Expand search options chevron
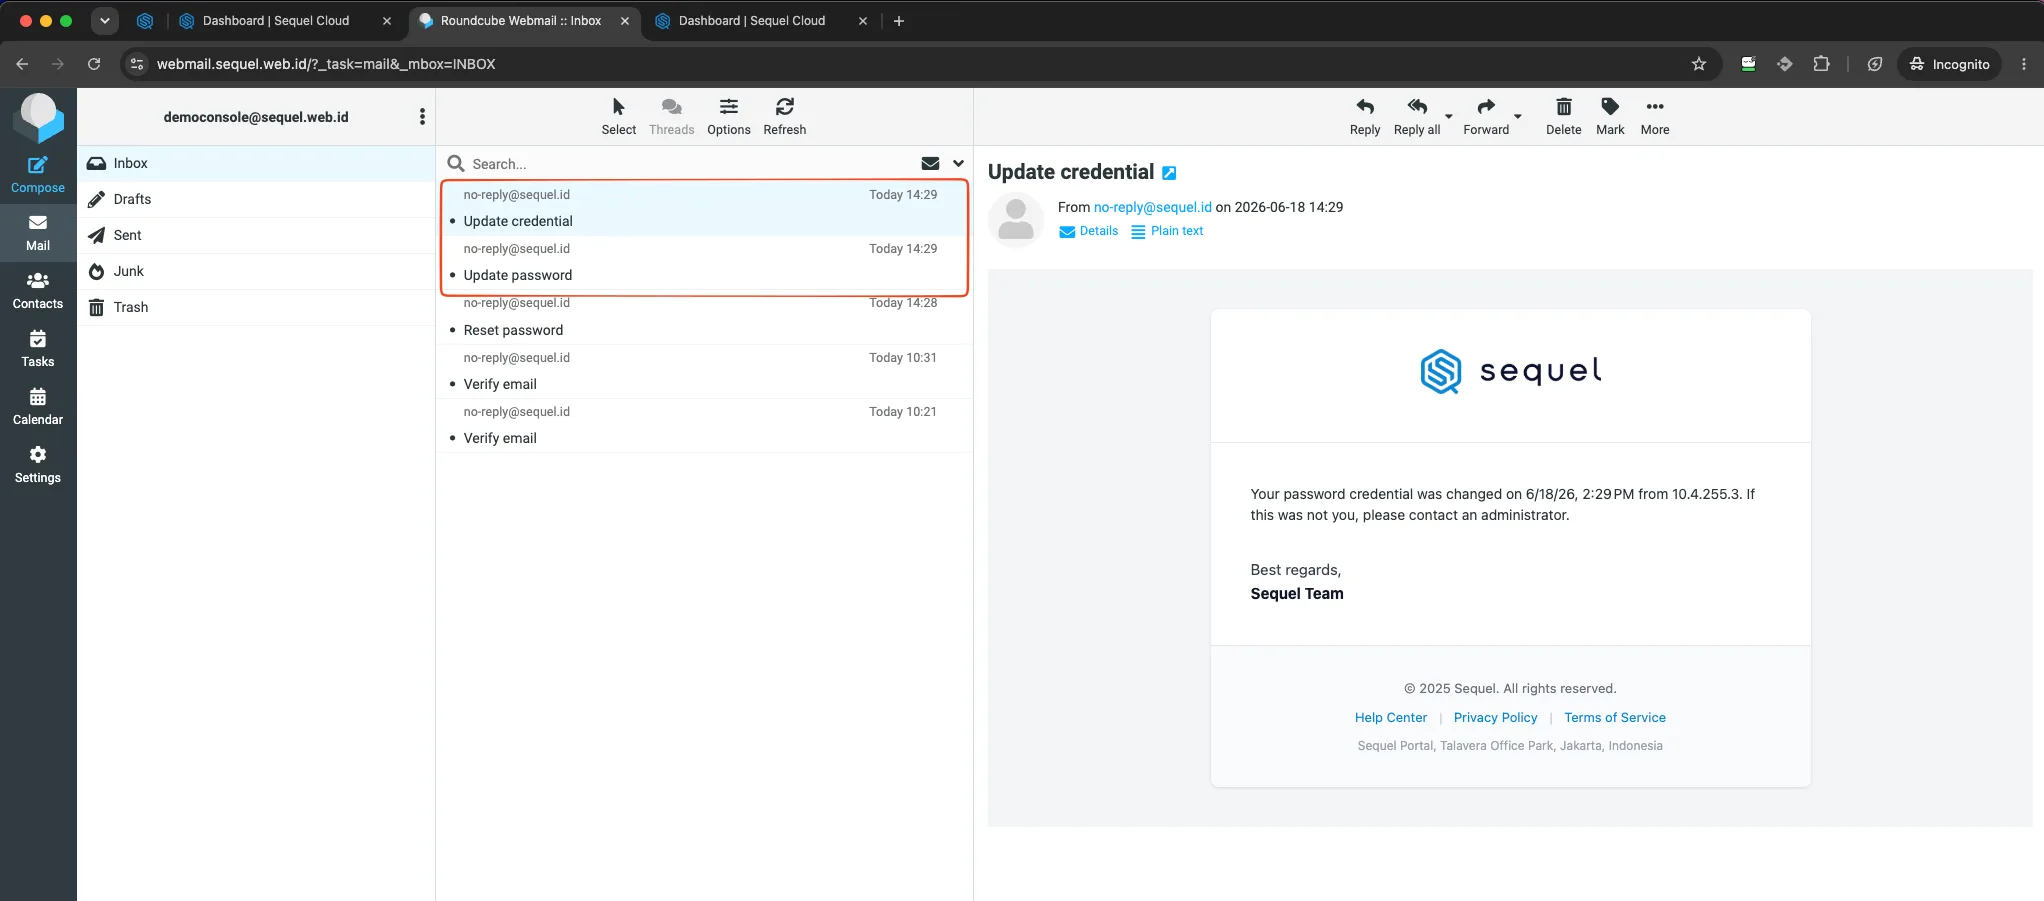The image size is (2044, 901). click(958, 164)
